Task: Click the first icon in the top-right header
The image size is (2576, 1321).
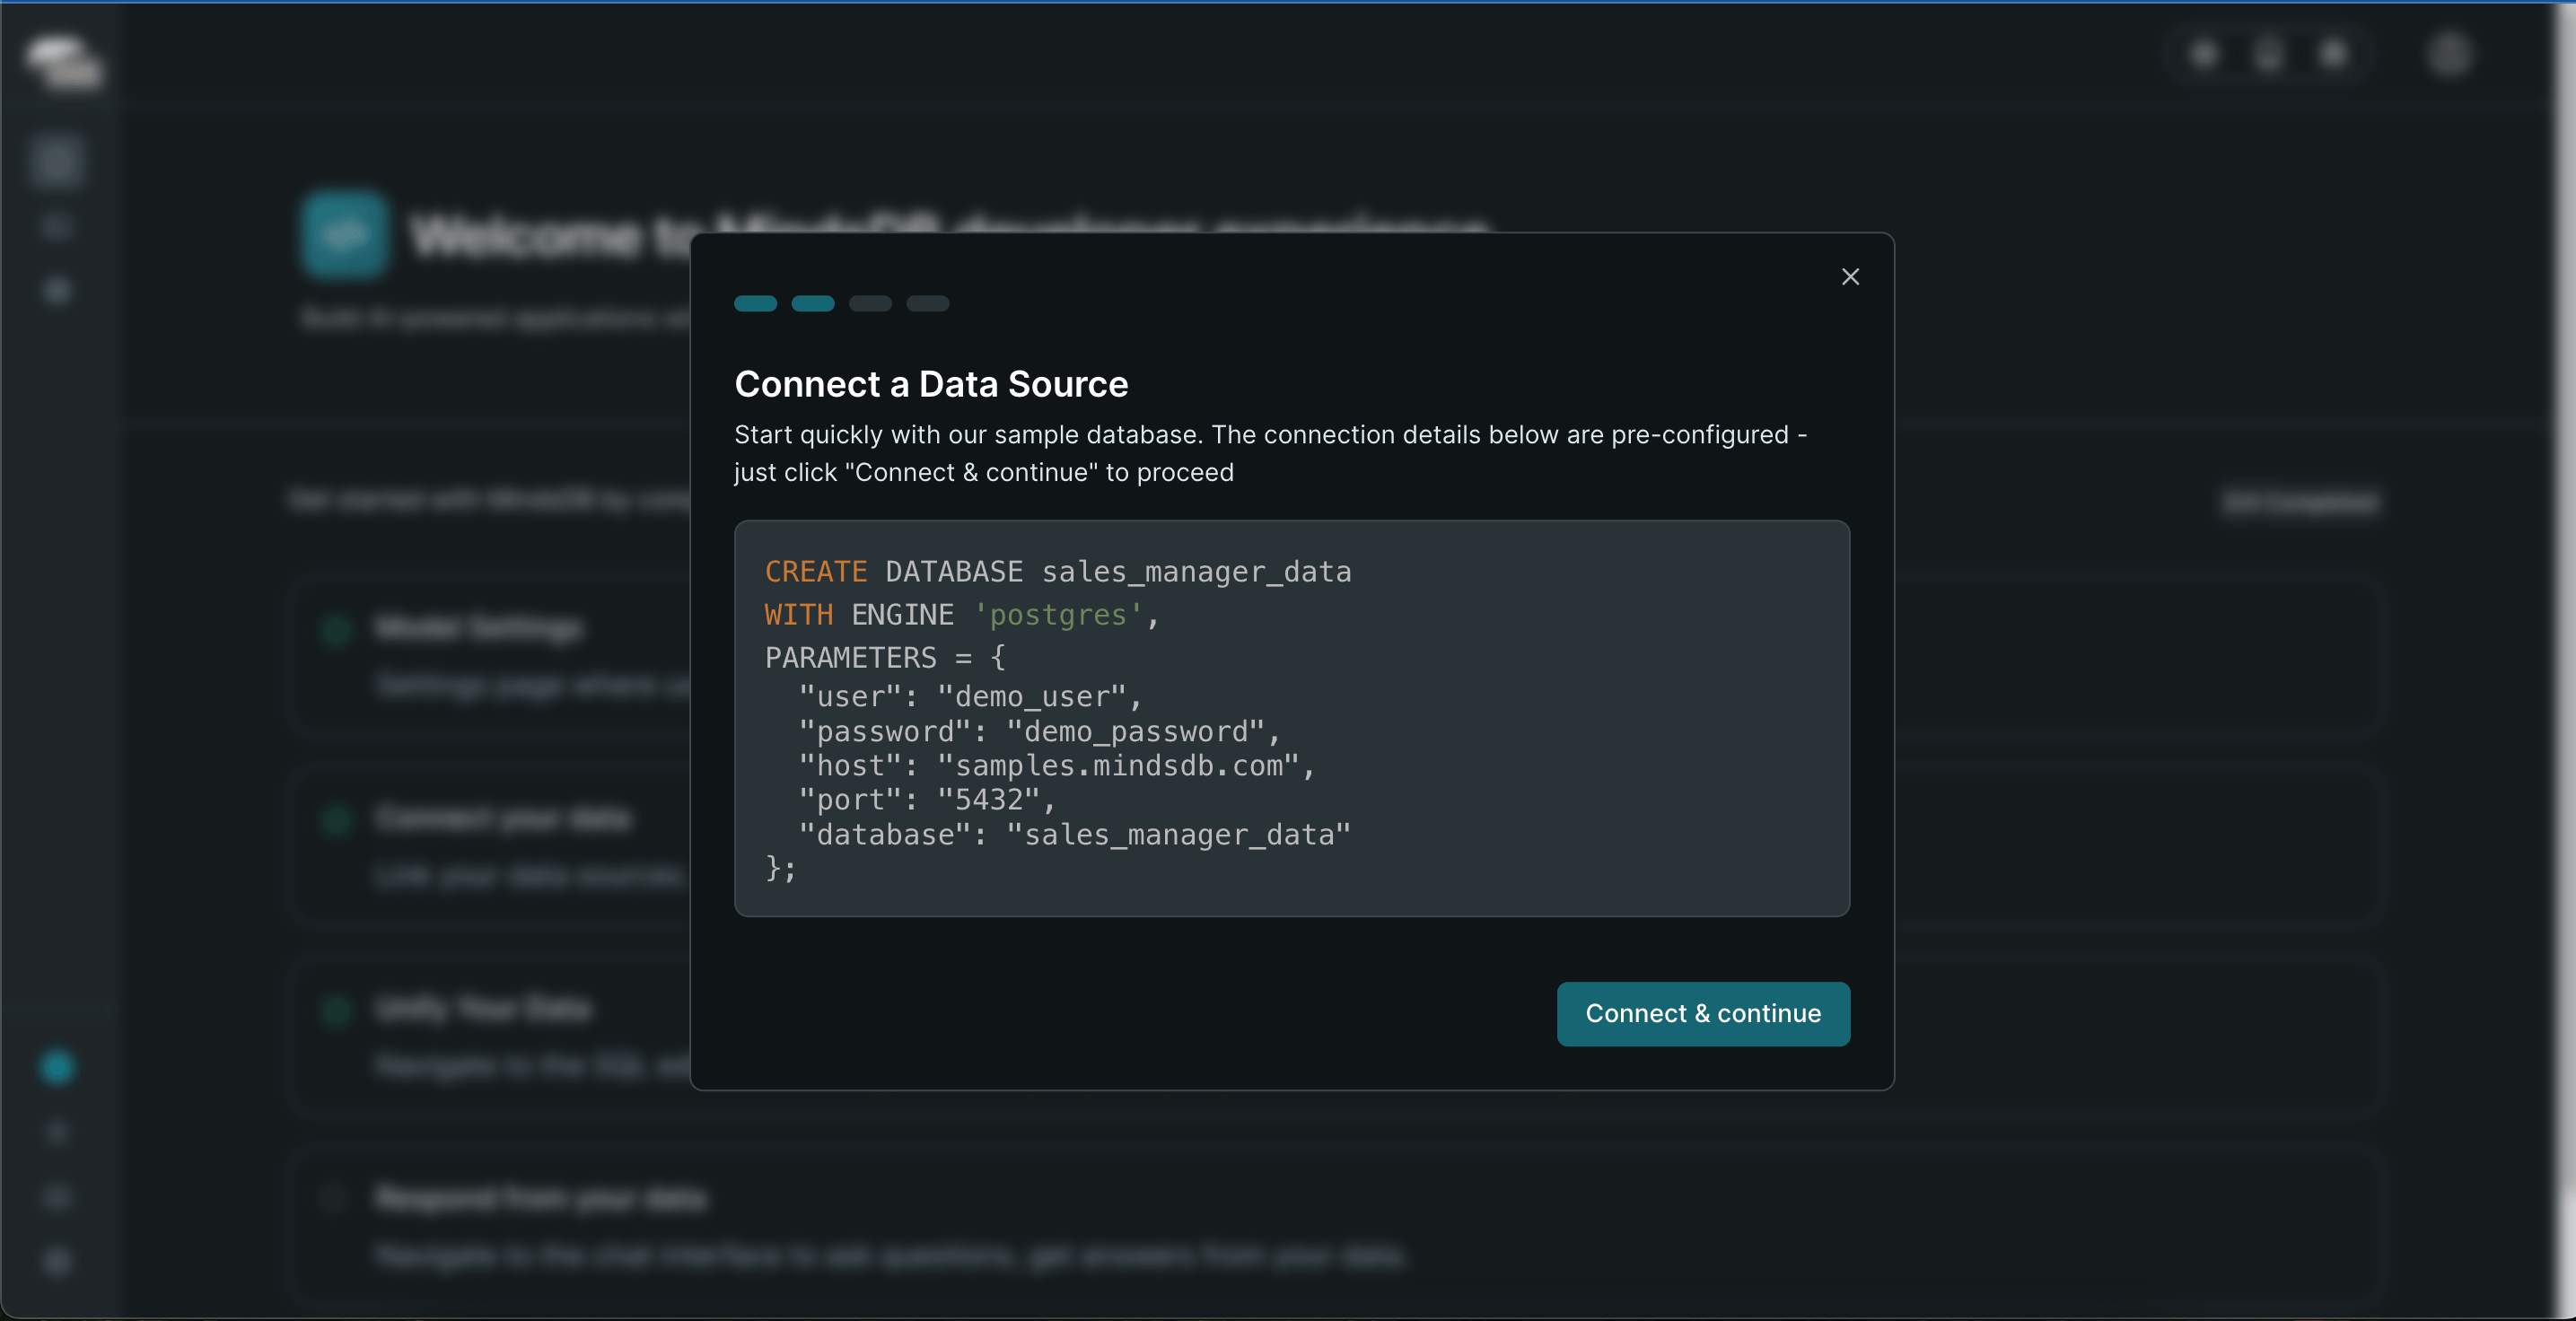Action: point(2203,55)
